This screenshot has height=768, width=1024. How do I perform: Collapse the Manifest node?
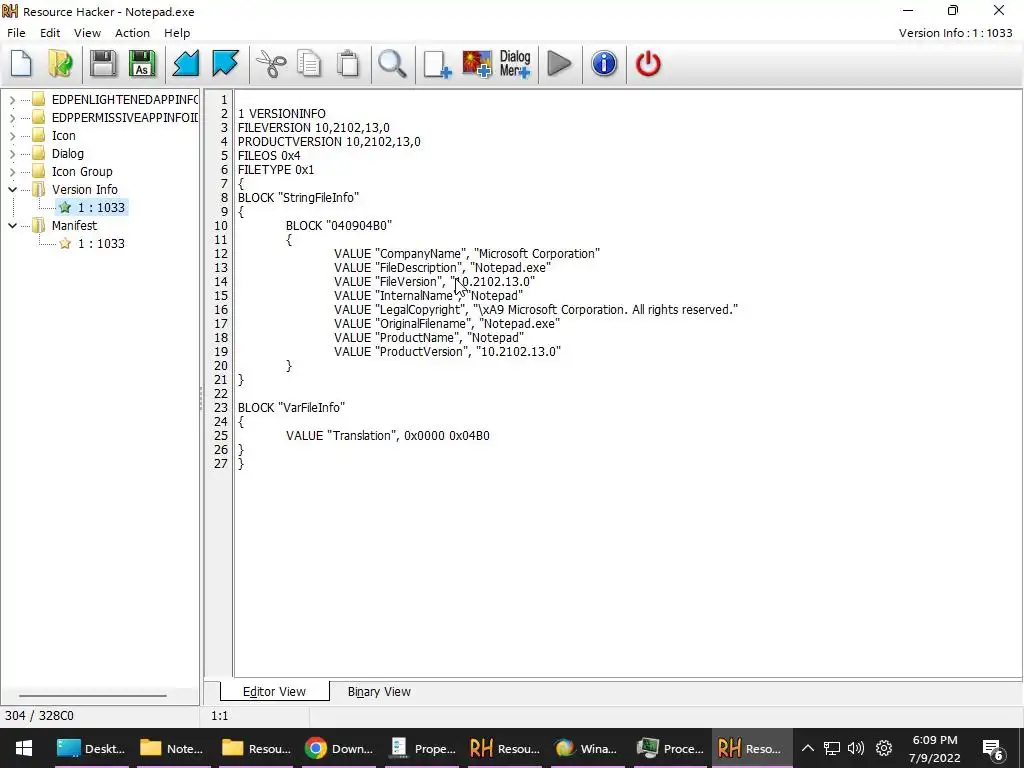[12, 225]
